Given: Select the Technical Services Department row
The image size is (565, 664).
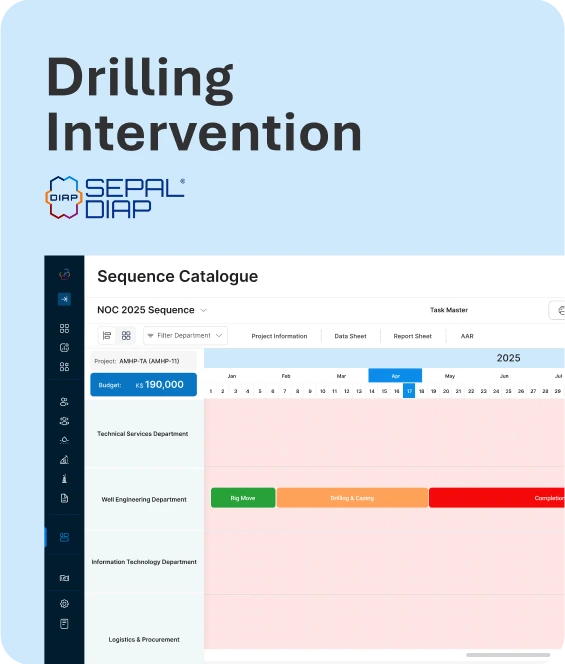Looking at the screenshot, I should (143, 434).
